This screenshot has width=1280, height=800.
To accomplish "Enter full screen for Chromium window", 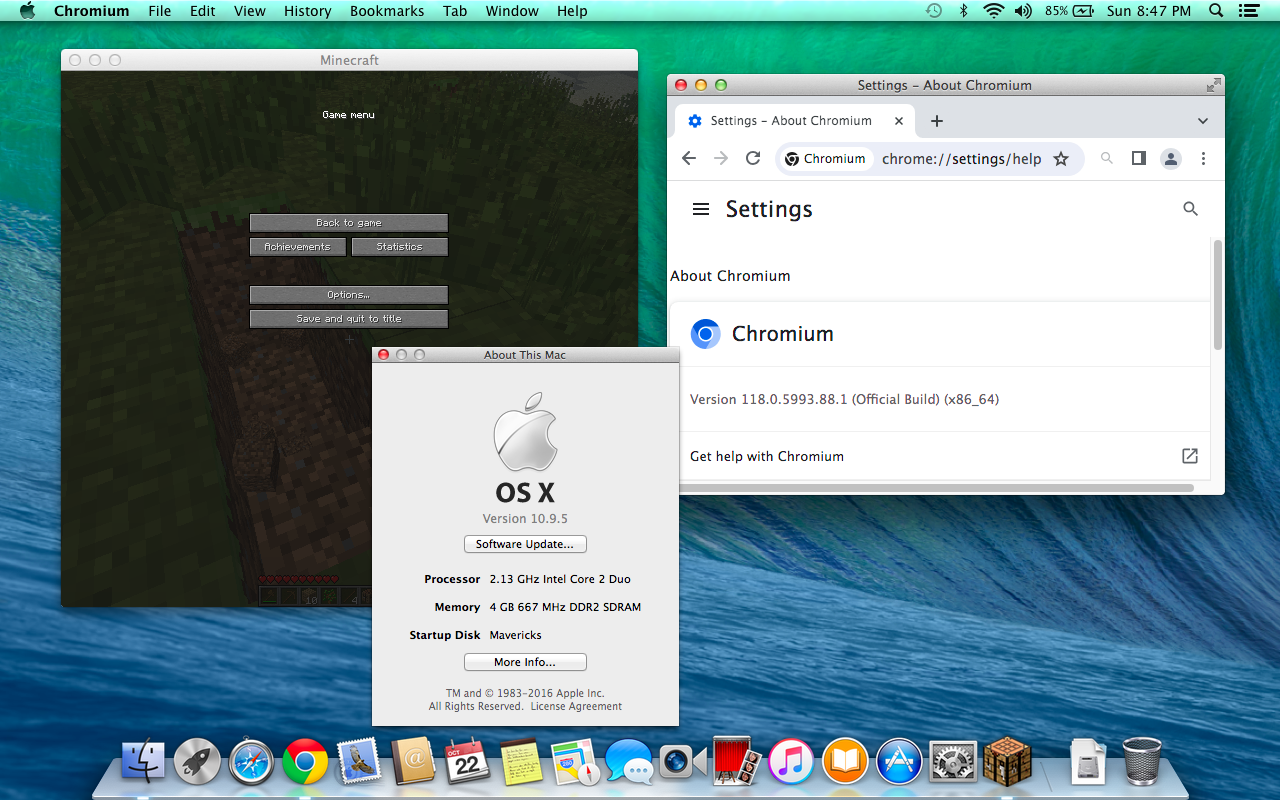I will [x=1213, y=85].
